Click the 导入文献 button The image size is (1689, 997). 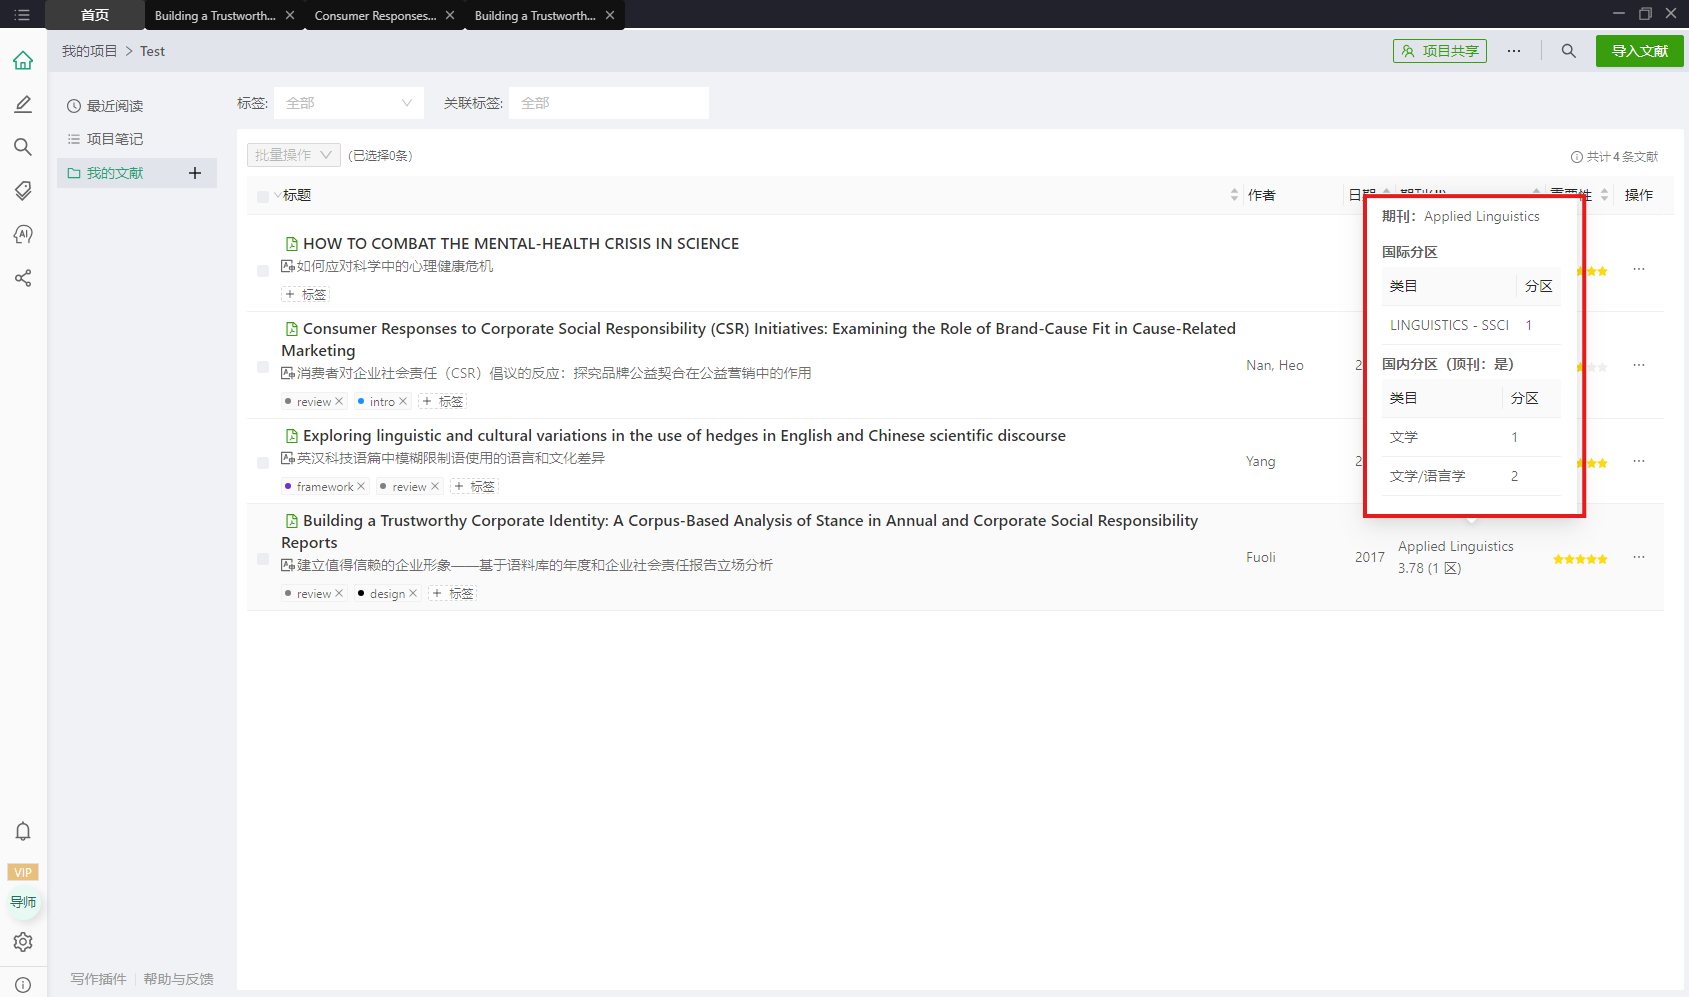coord(1639,51)
